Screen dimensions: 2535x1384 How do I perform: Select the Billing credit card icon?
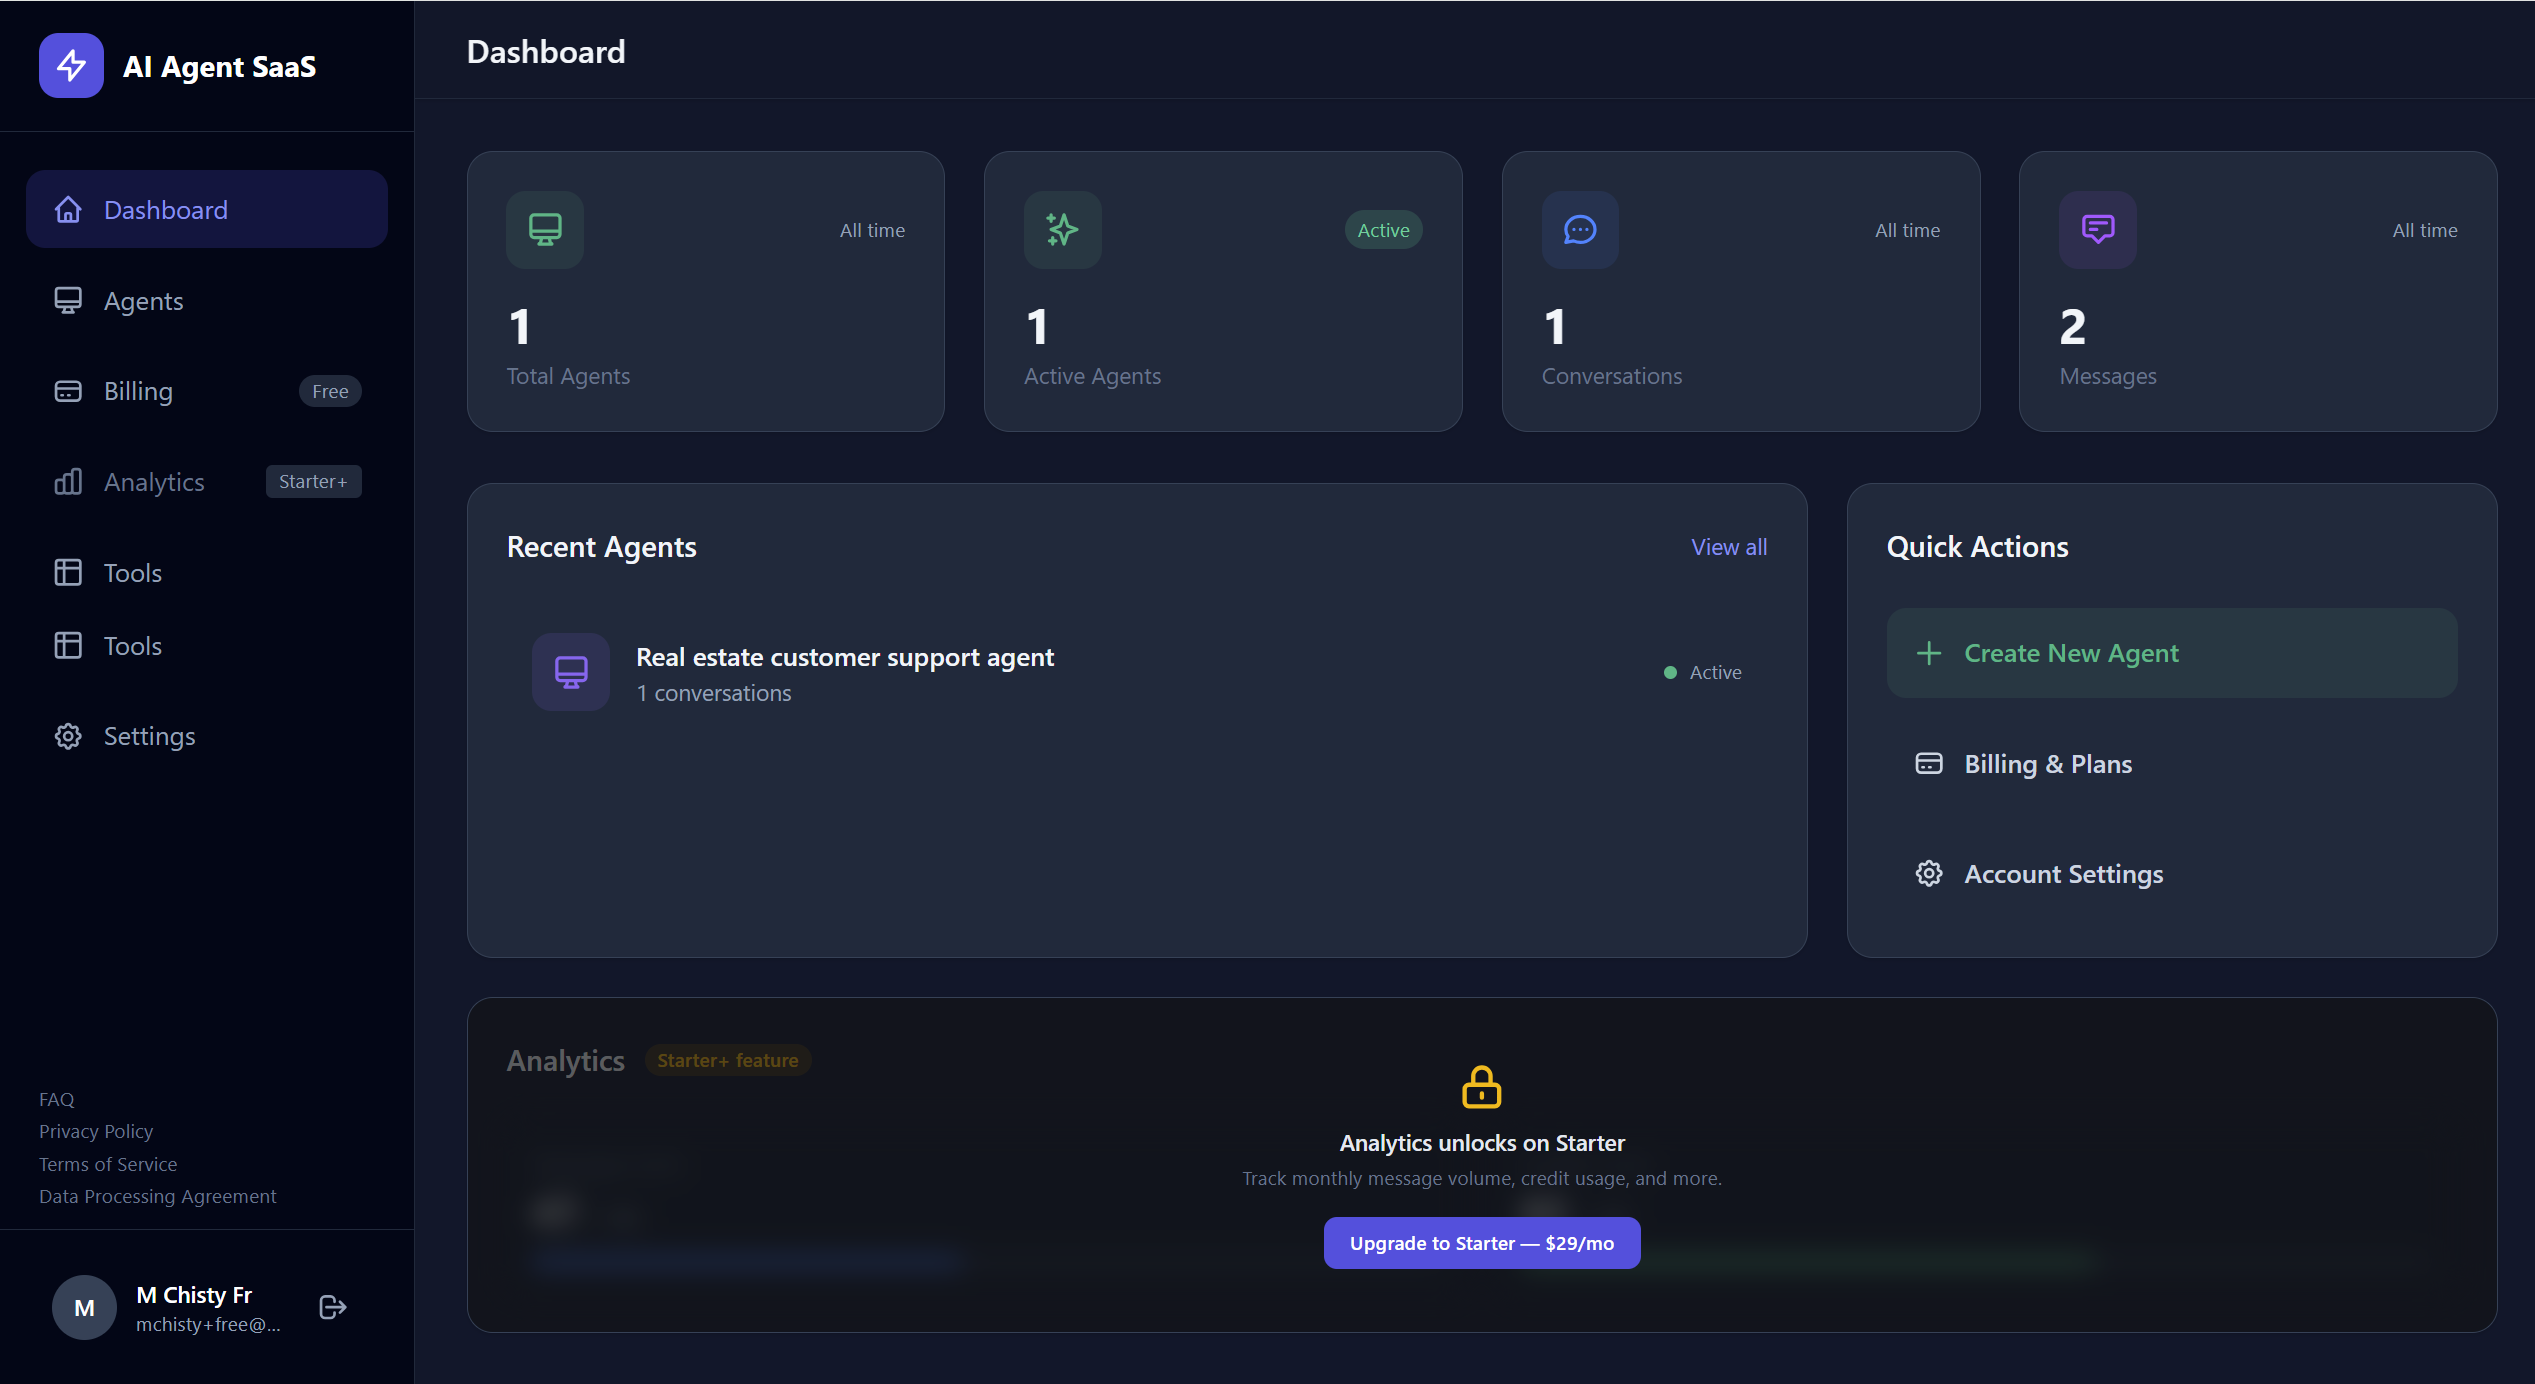point(68,390)
